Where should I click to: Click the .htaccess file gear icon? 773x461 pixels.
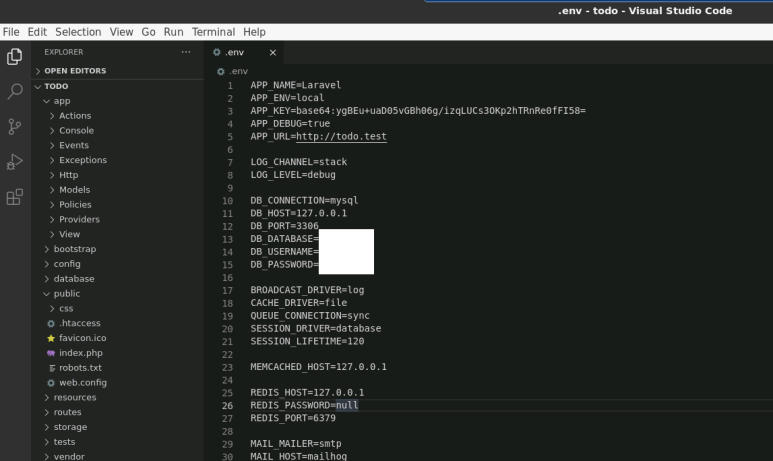pos(51,323)
